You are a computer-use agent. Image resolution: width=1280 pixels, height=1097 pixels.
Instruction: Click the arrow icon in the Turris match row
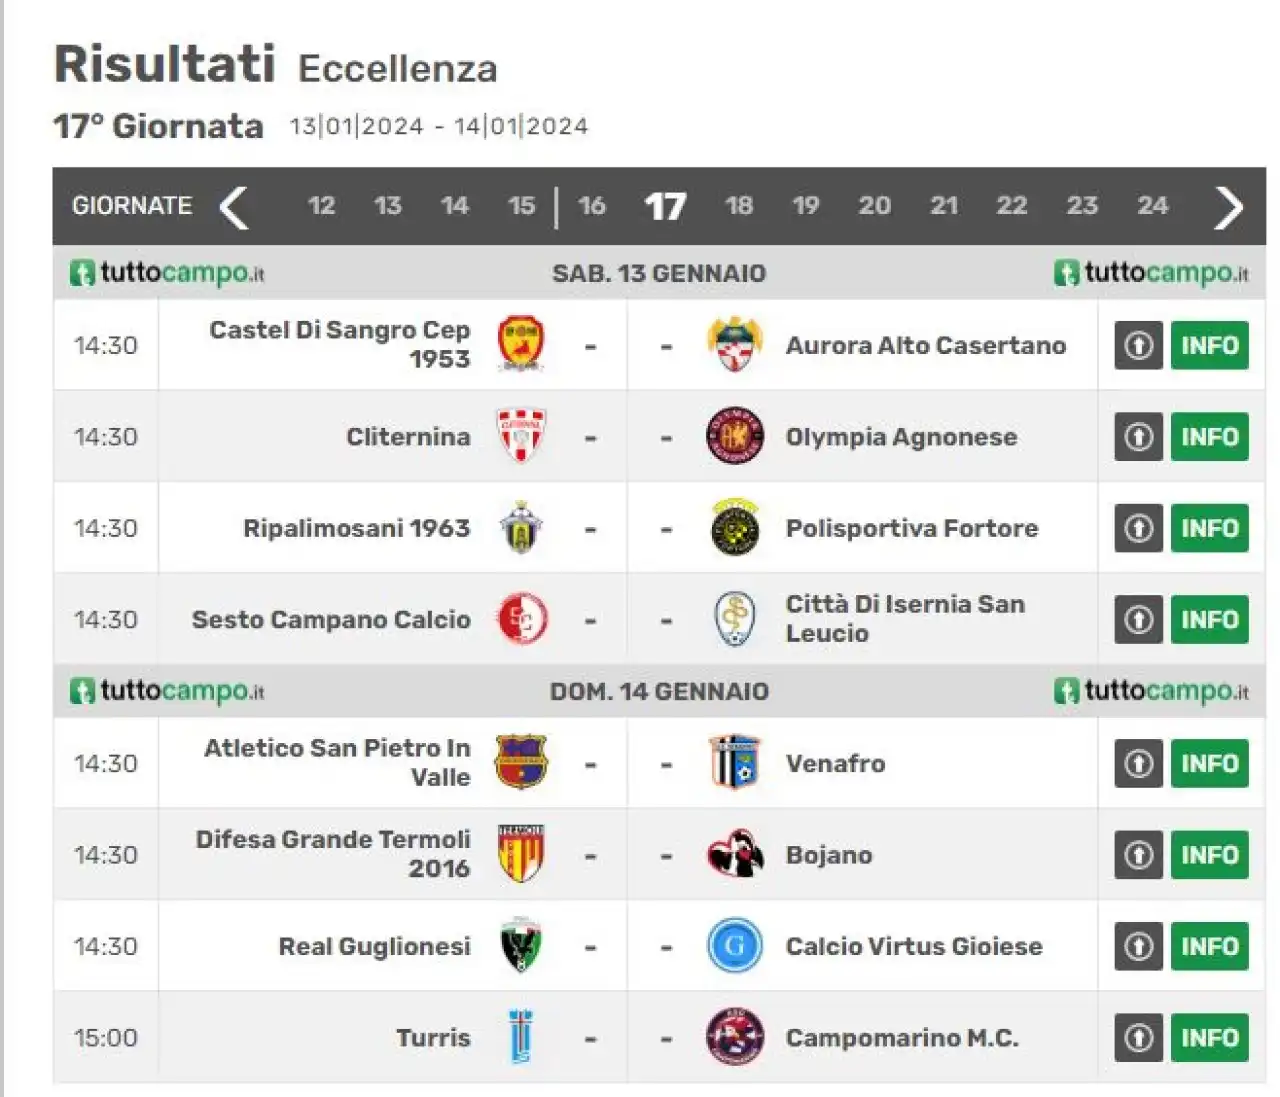[1139, 1038]
